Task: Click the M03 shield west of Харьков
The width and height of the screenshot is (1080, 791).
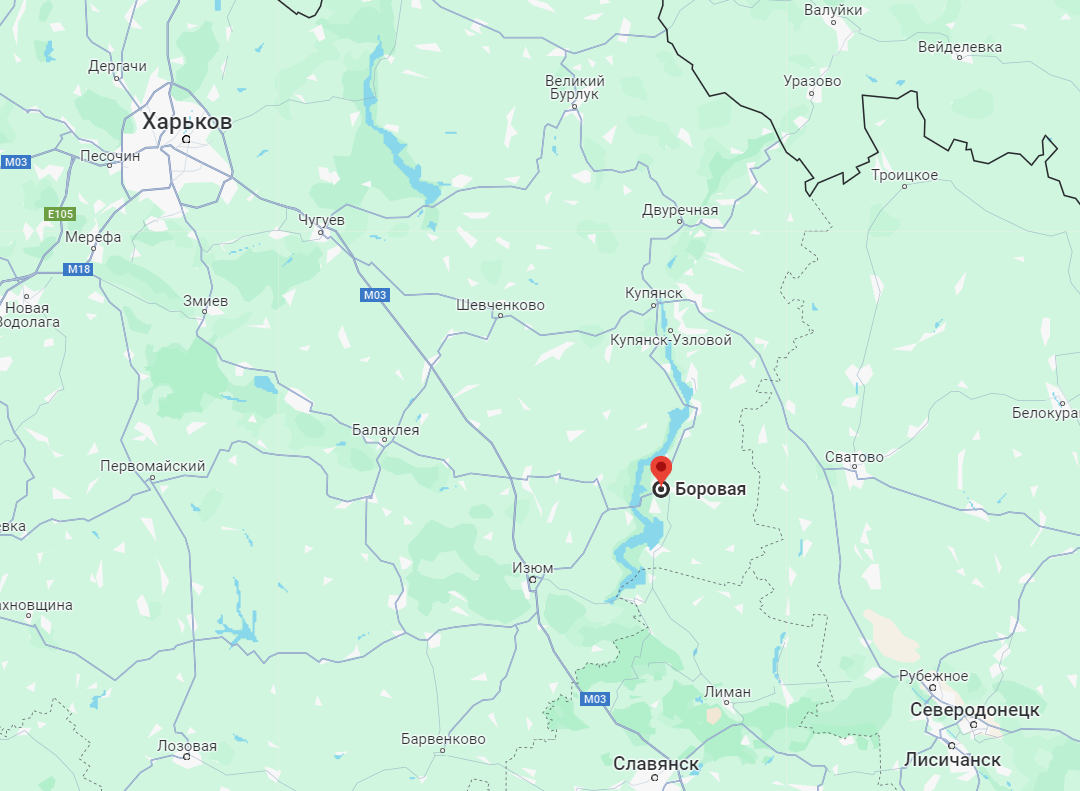Action: tap(15, 162)
